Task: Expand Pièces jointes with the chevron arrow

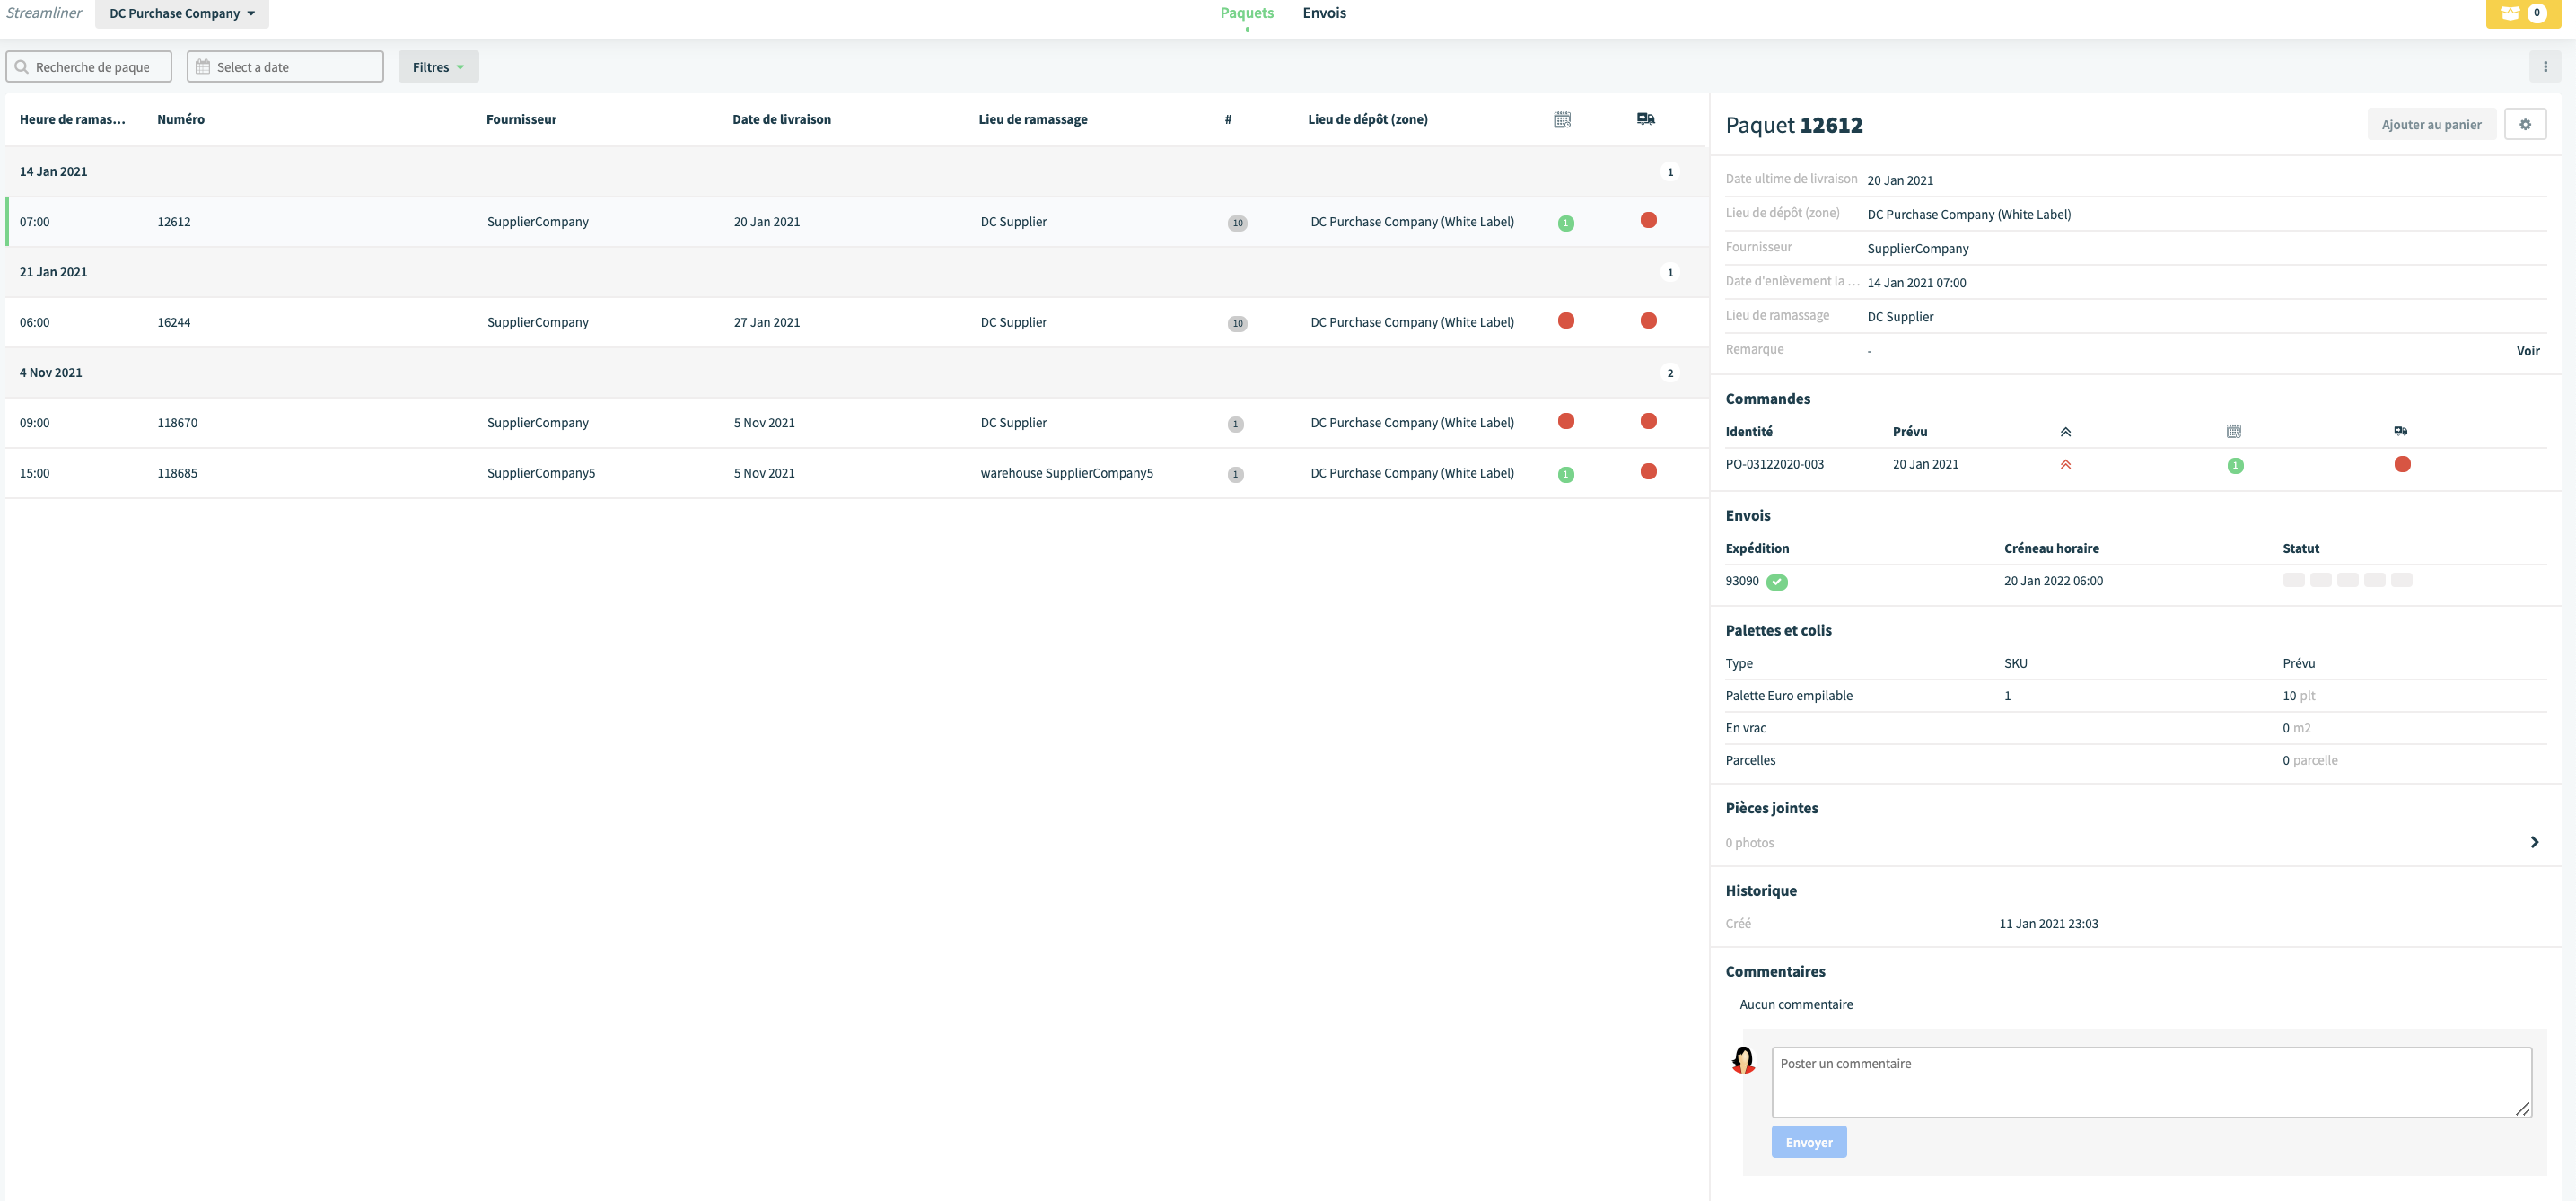Action: pyautogui.click(x=2533, y=842)
